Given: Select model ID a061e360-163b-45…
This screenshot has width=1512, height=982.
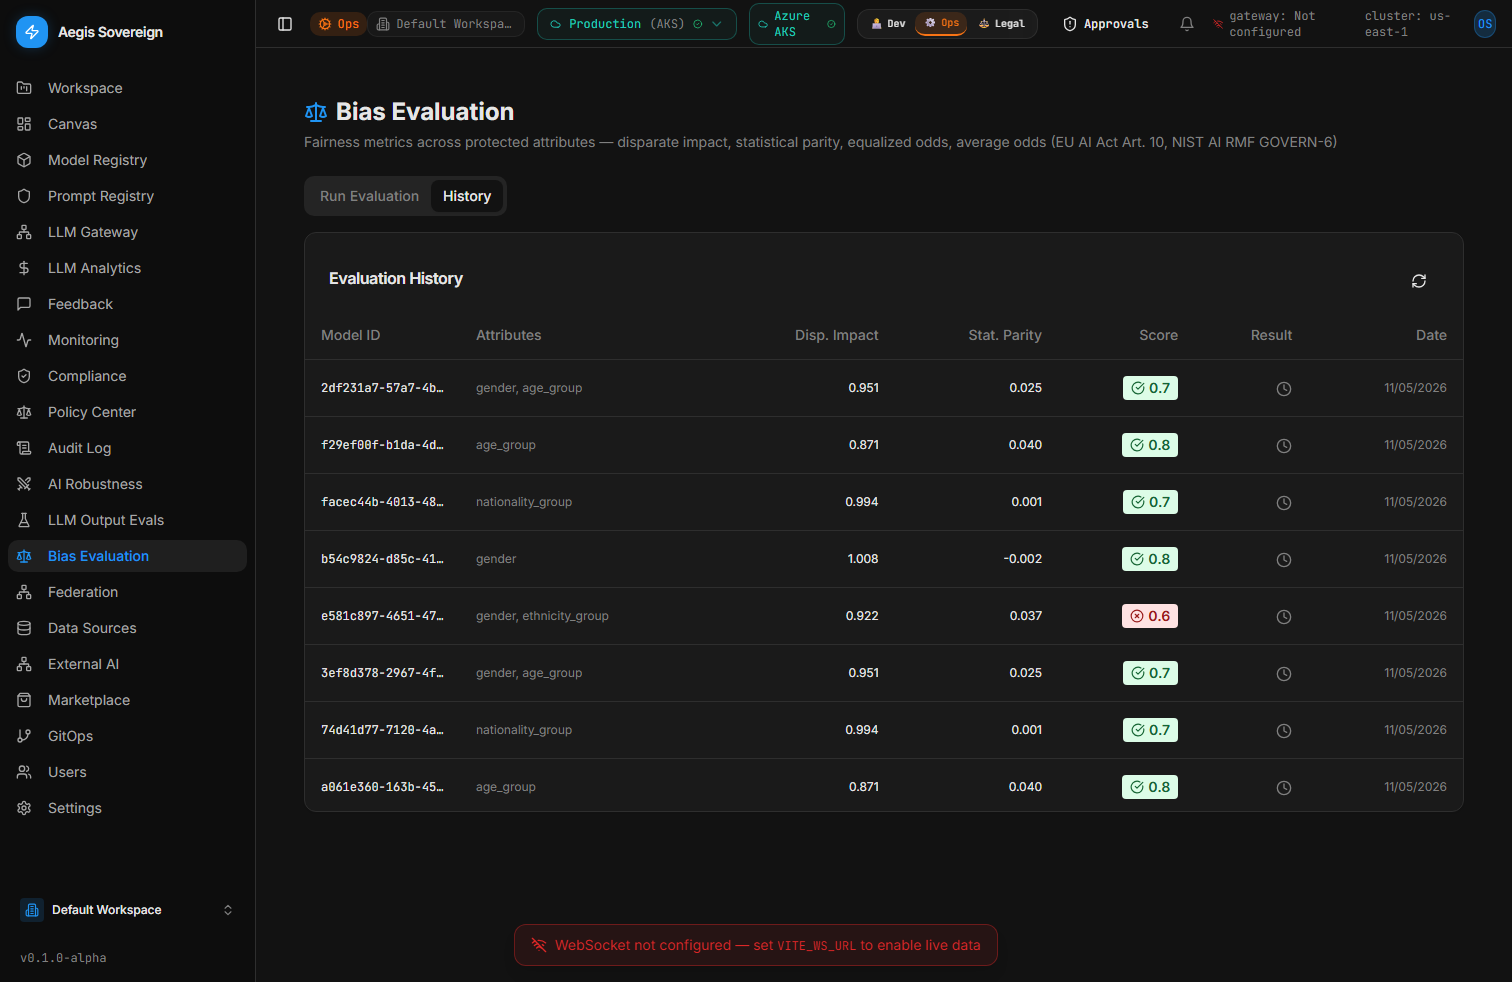Looking at the screenshot, I should pos(382,787).
